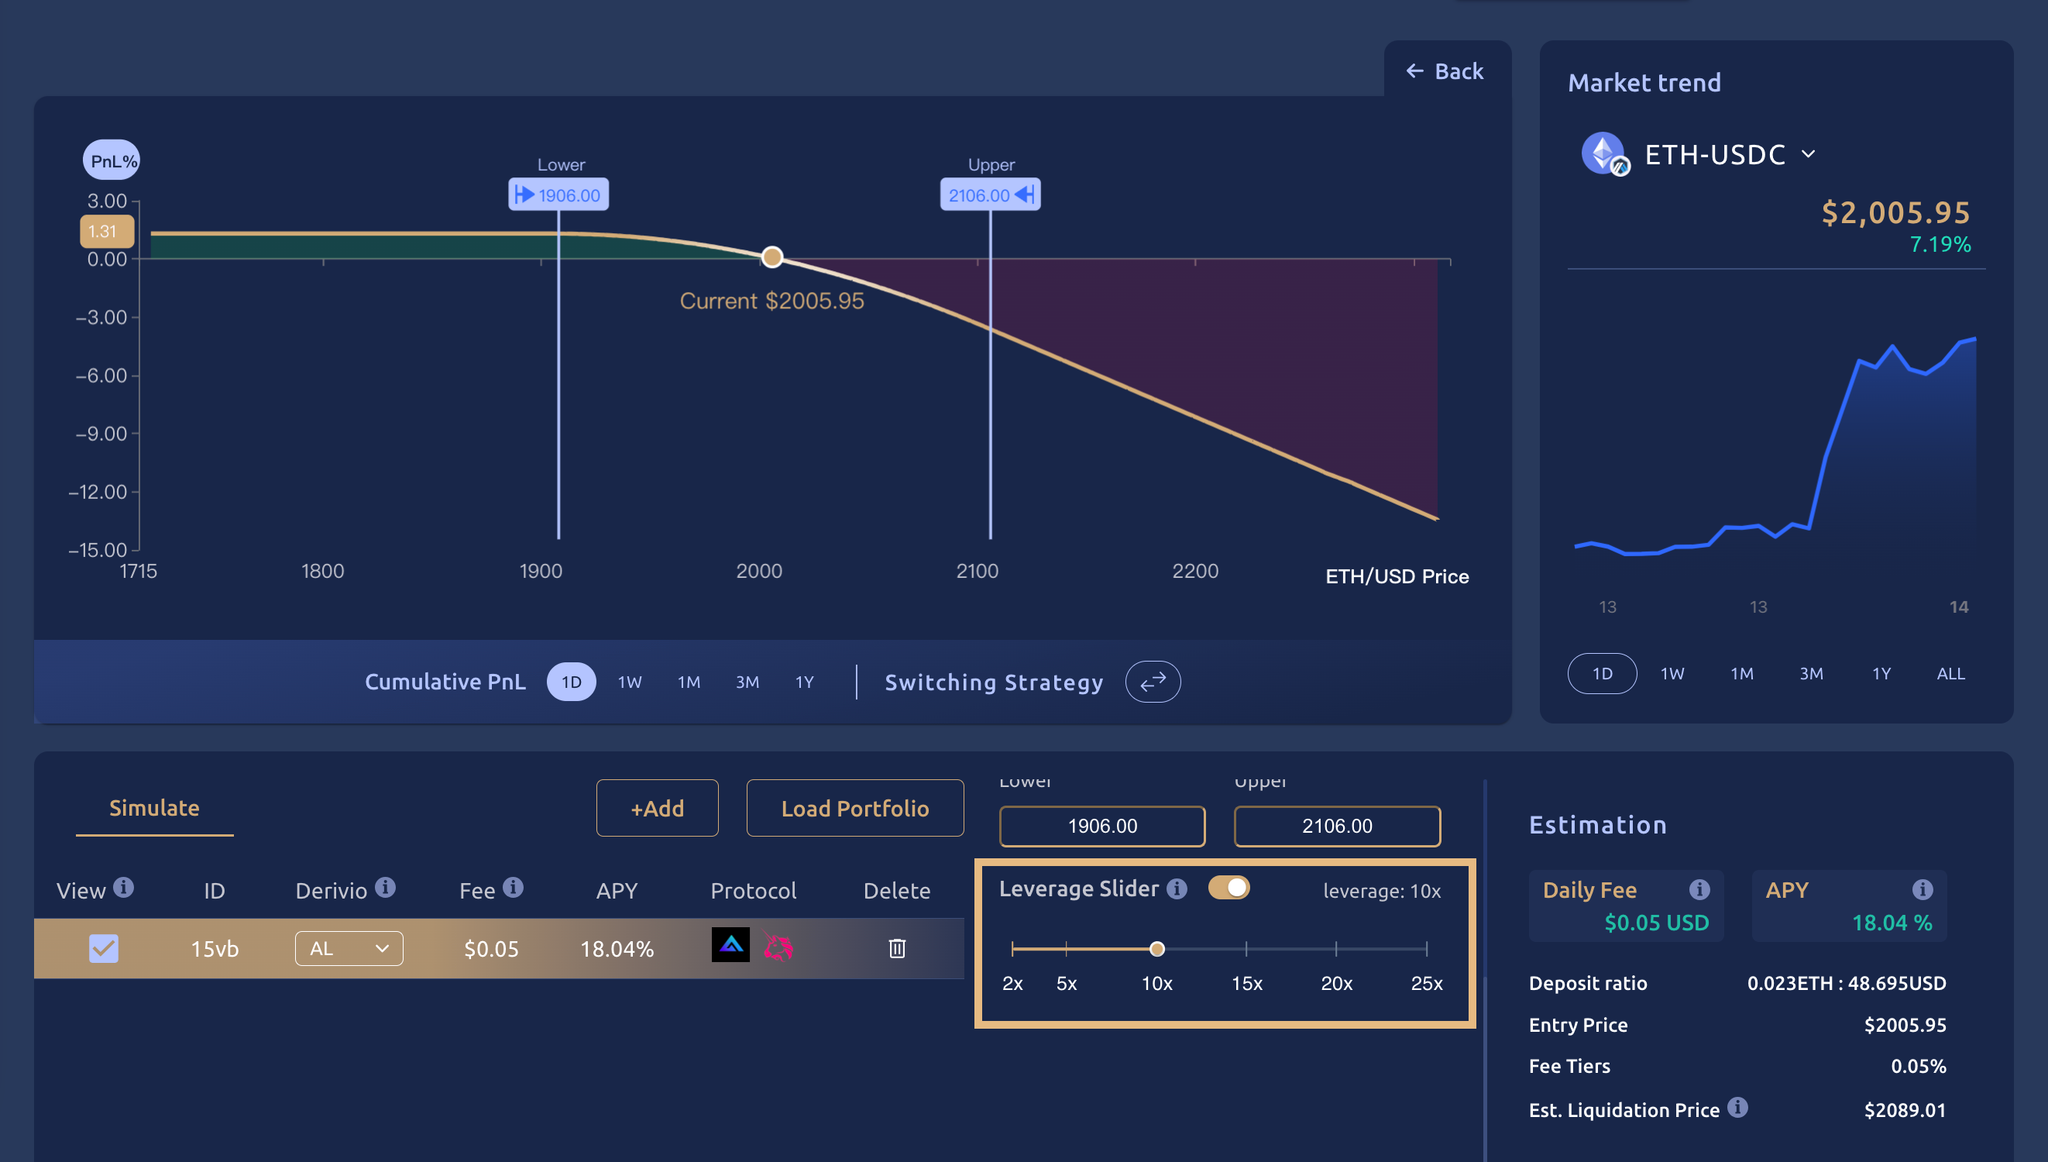Select 3M market trend range
This screenshot has width=2048, height=1162.
click(x=1811, y=674)
